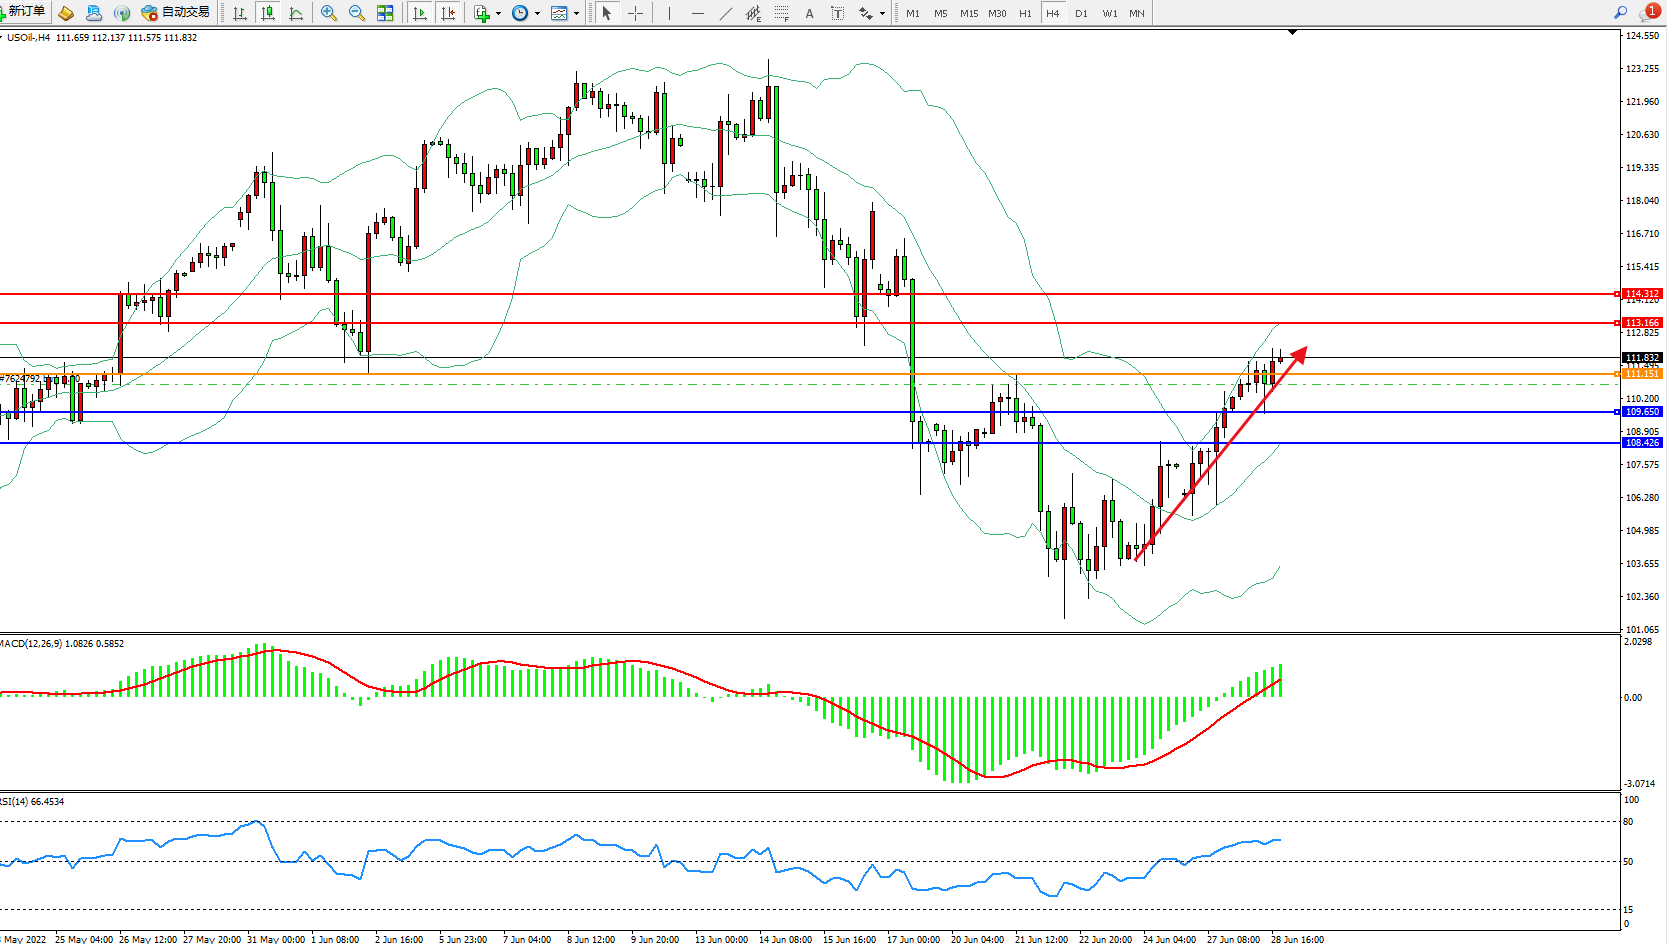Toggle chart shift button
The height and width of the screenshot is (944, 1667).
pyautogui.click(x=448, y=13)
